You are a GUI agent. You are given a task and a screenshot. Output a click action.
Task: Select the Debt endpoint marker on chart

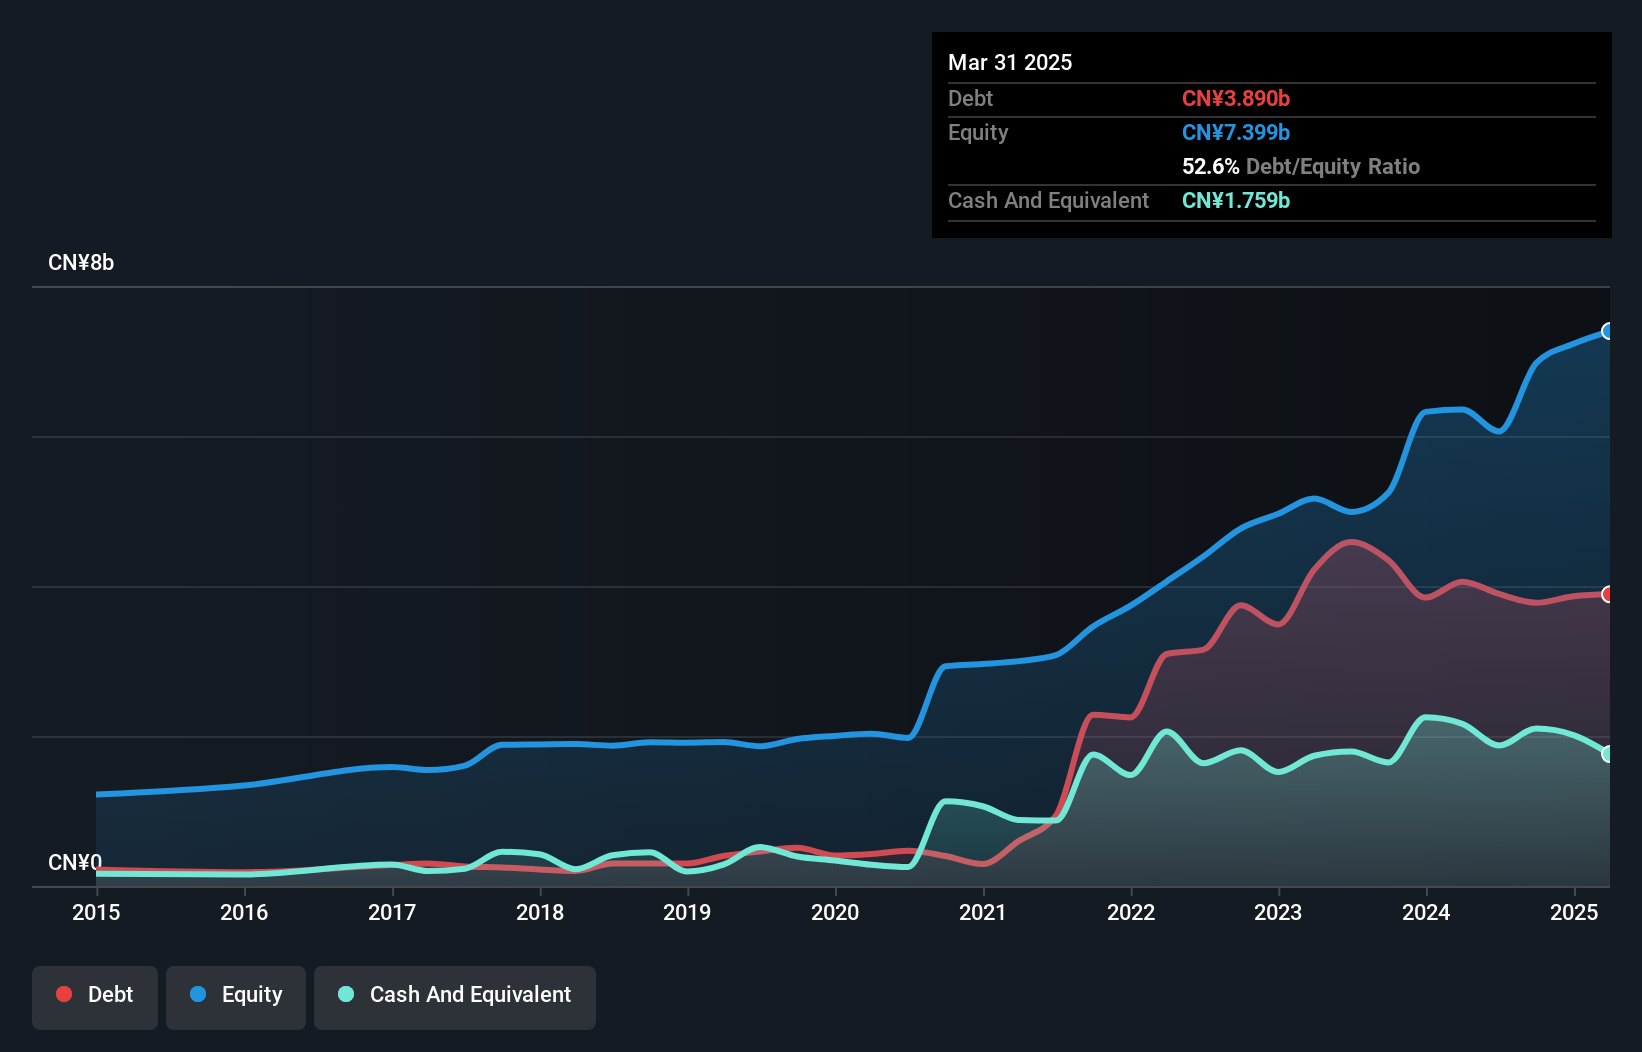point(1608,594)
